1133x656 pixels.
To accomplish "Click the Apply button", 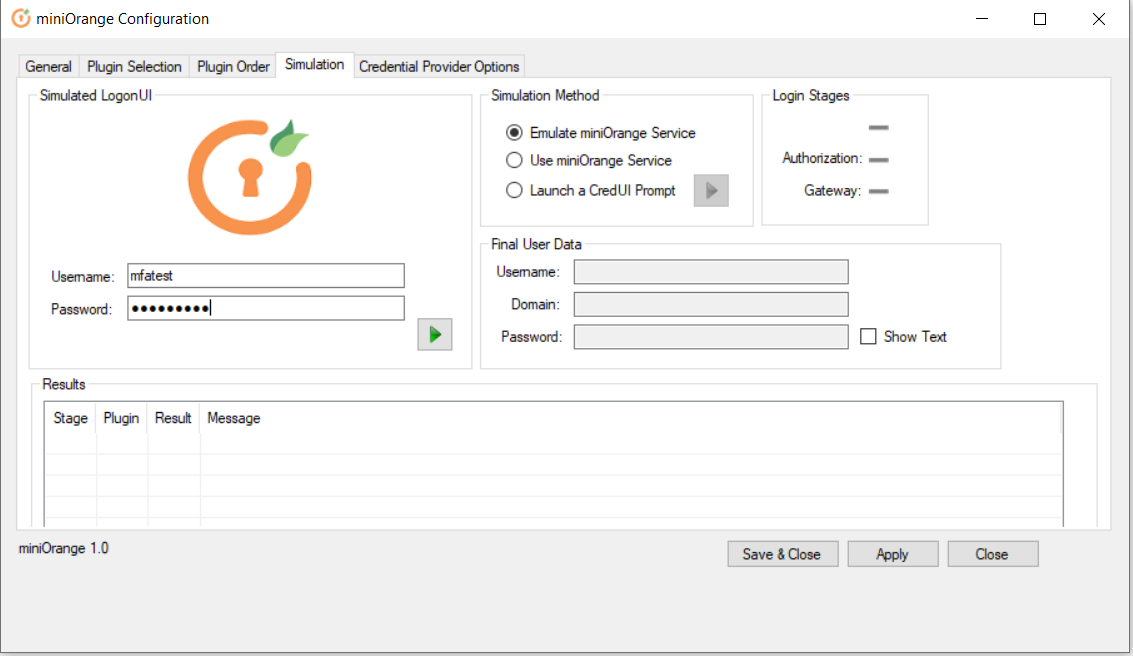I will (892, 554).
